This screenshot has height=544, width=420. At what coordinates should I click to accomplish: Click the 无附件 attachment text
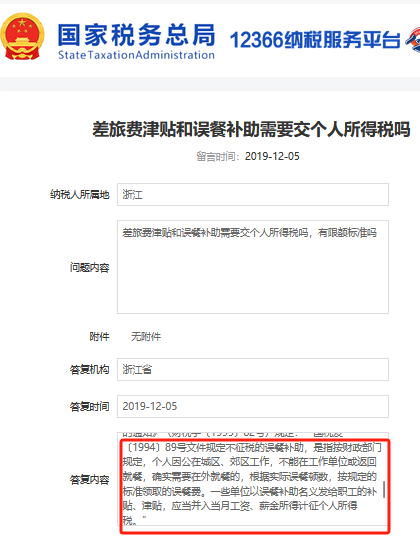pyautogui.click(x=146, y=336)
